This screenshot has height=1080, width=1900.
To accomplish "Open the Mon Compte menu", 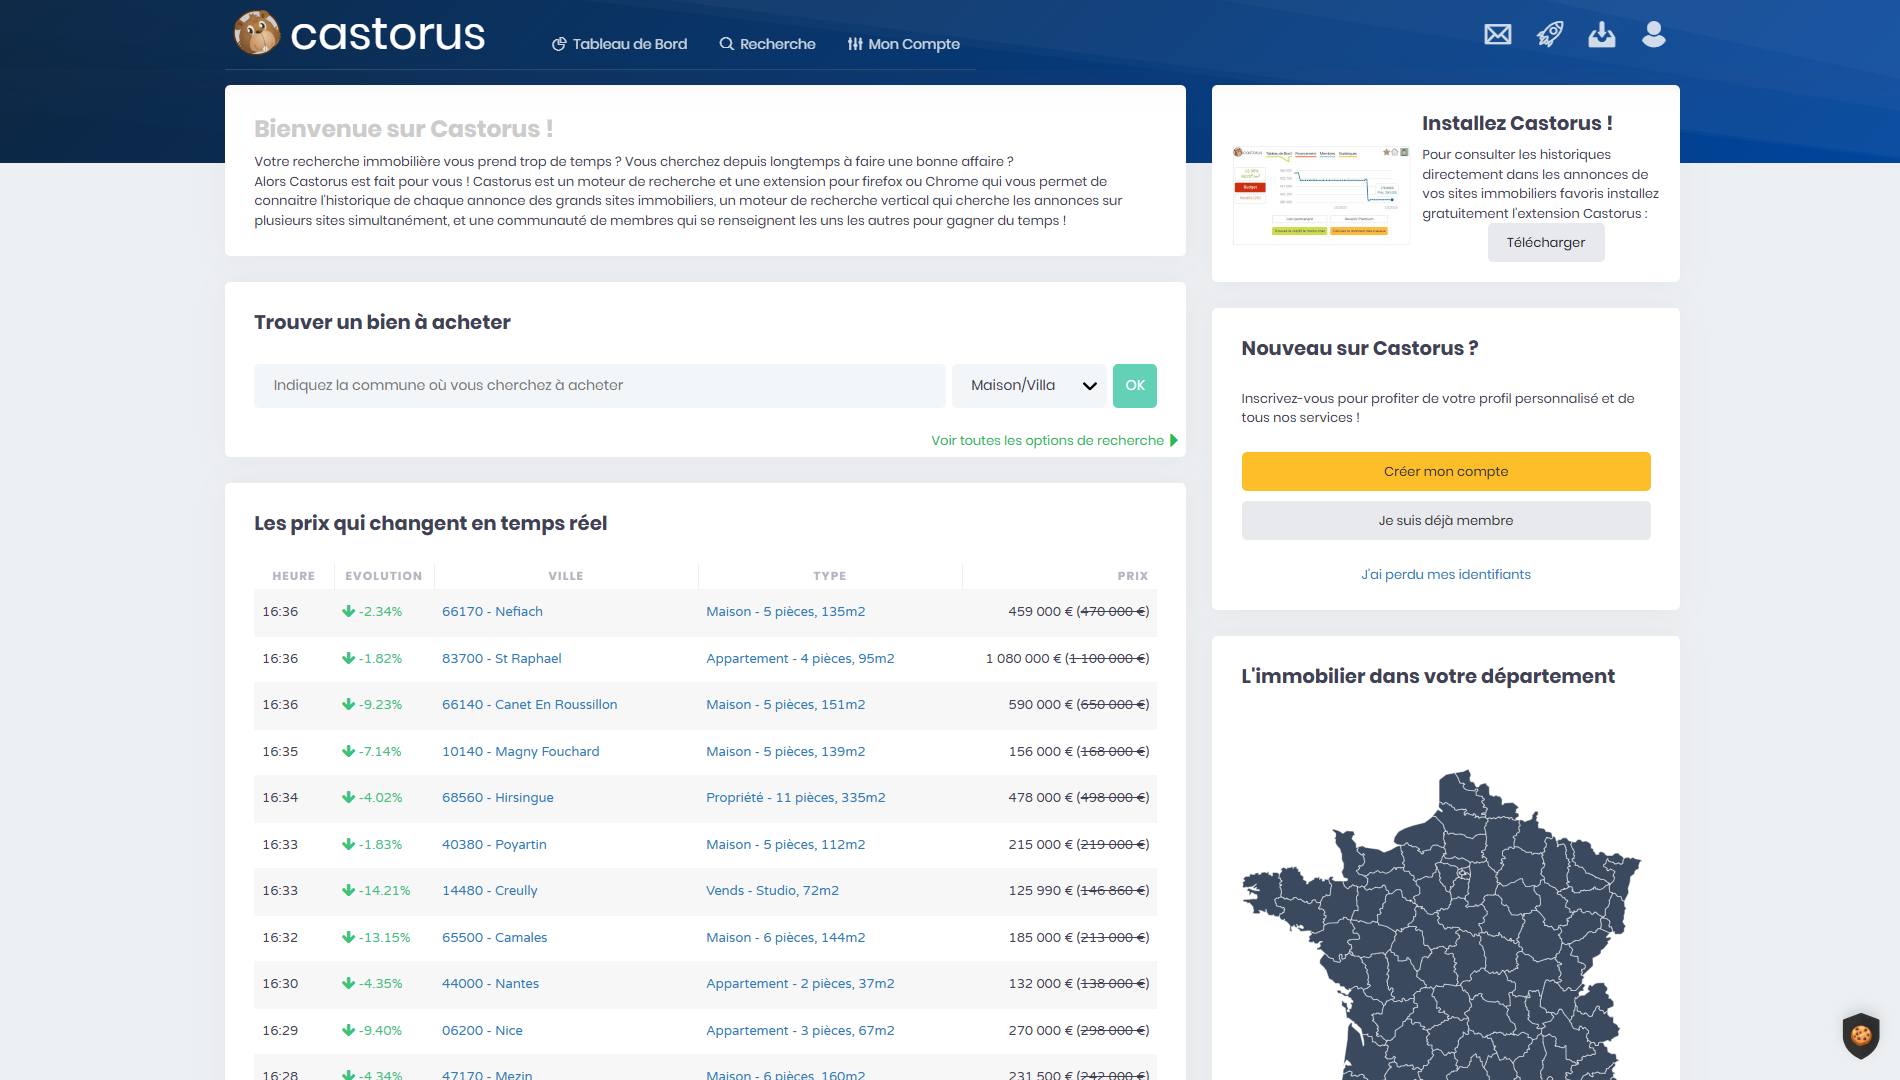I will coord(903,44).
